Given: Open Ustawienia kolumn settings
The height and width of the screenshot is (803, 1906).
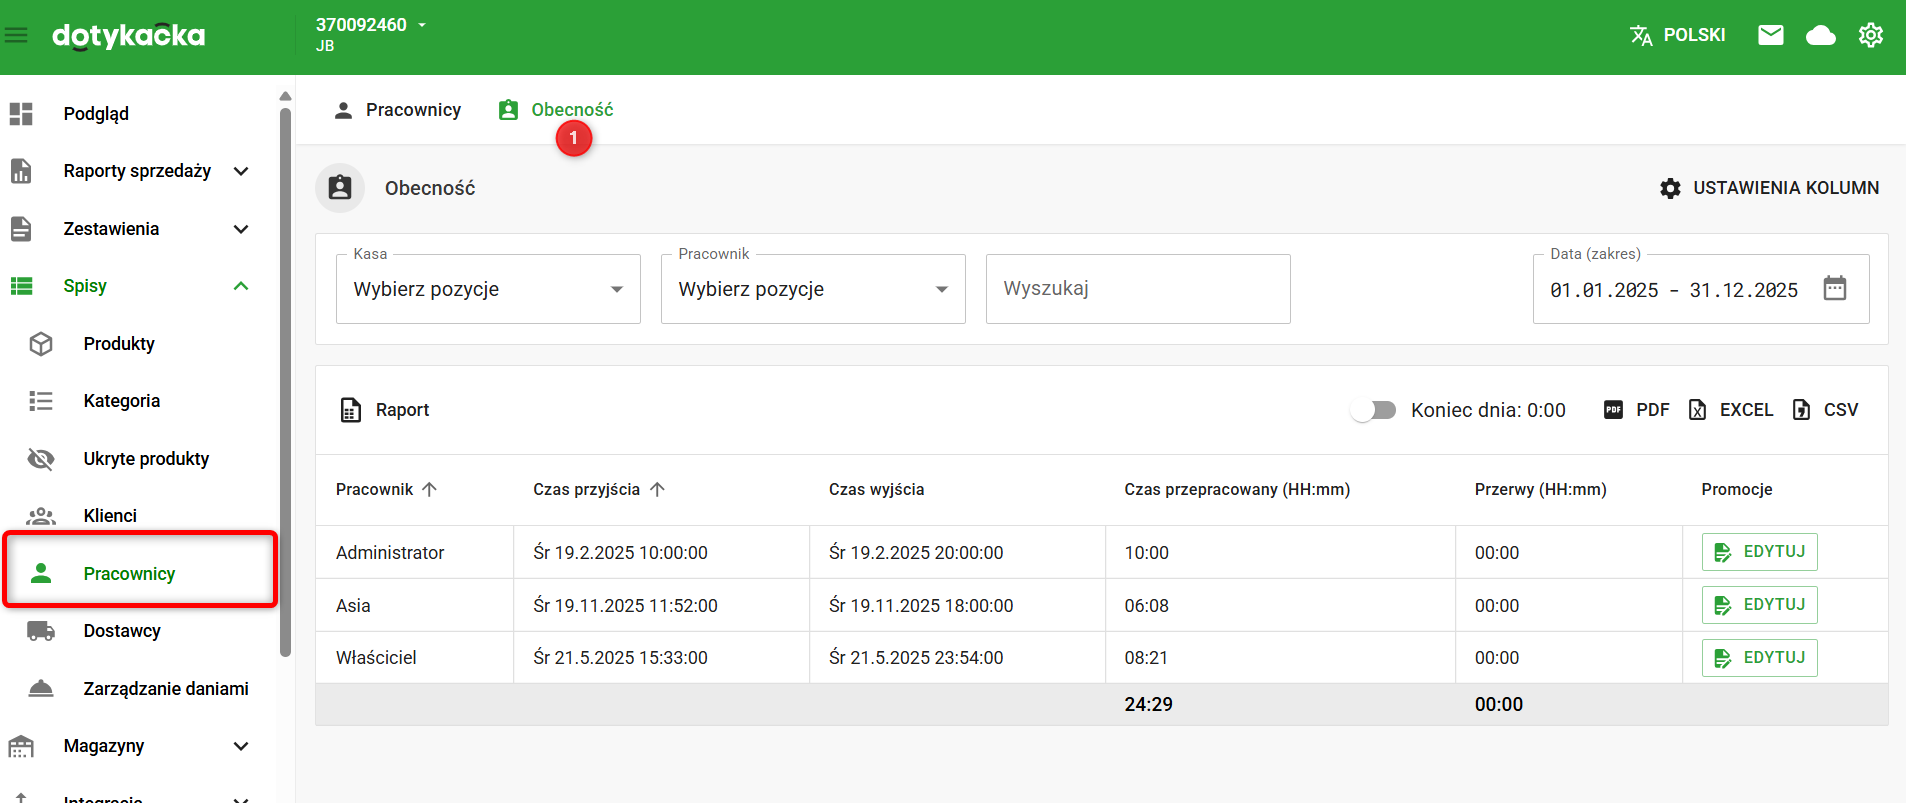Looking at the screenshot, I should pos(1769,188).
